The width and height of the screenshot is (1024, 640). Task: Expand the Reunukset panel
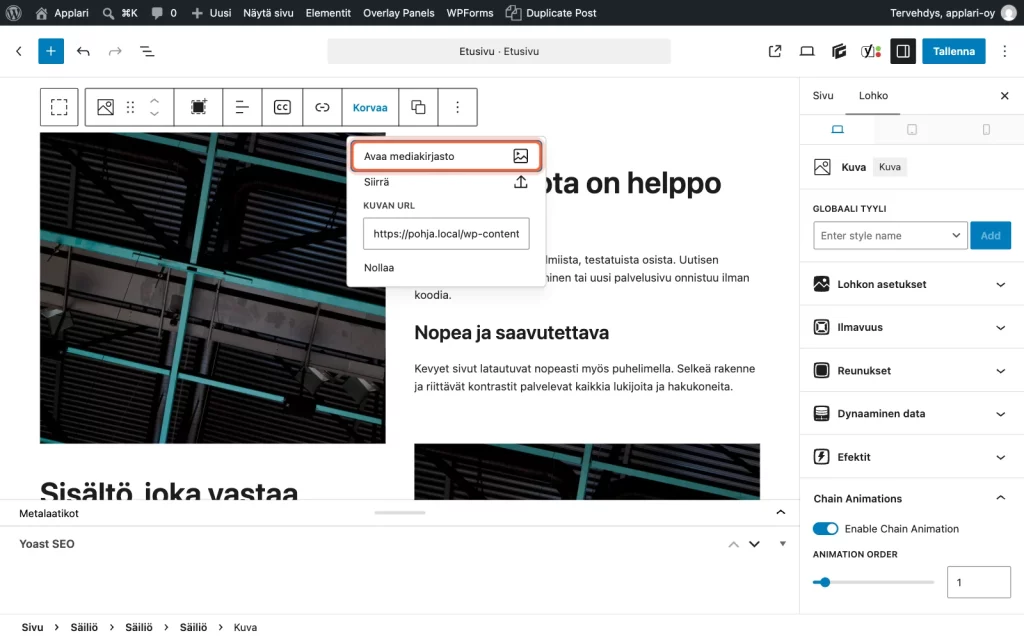[911, 370]
